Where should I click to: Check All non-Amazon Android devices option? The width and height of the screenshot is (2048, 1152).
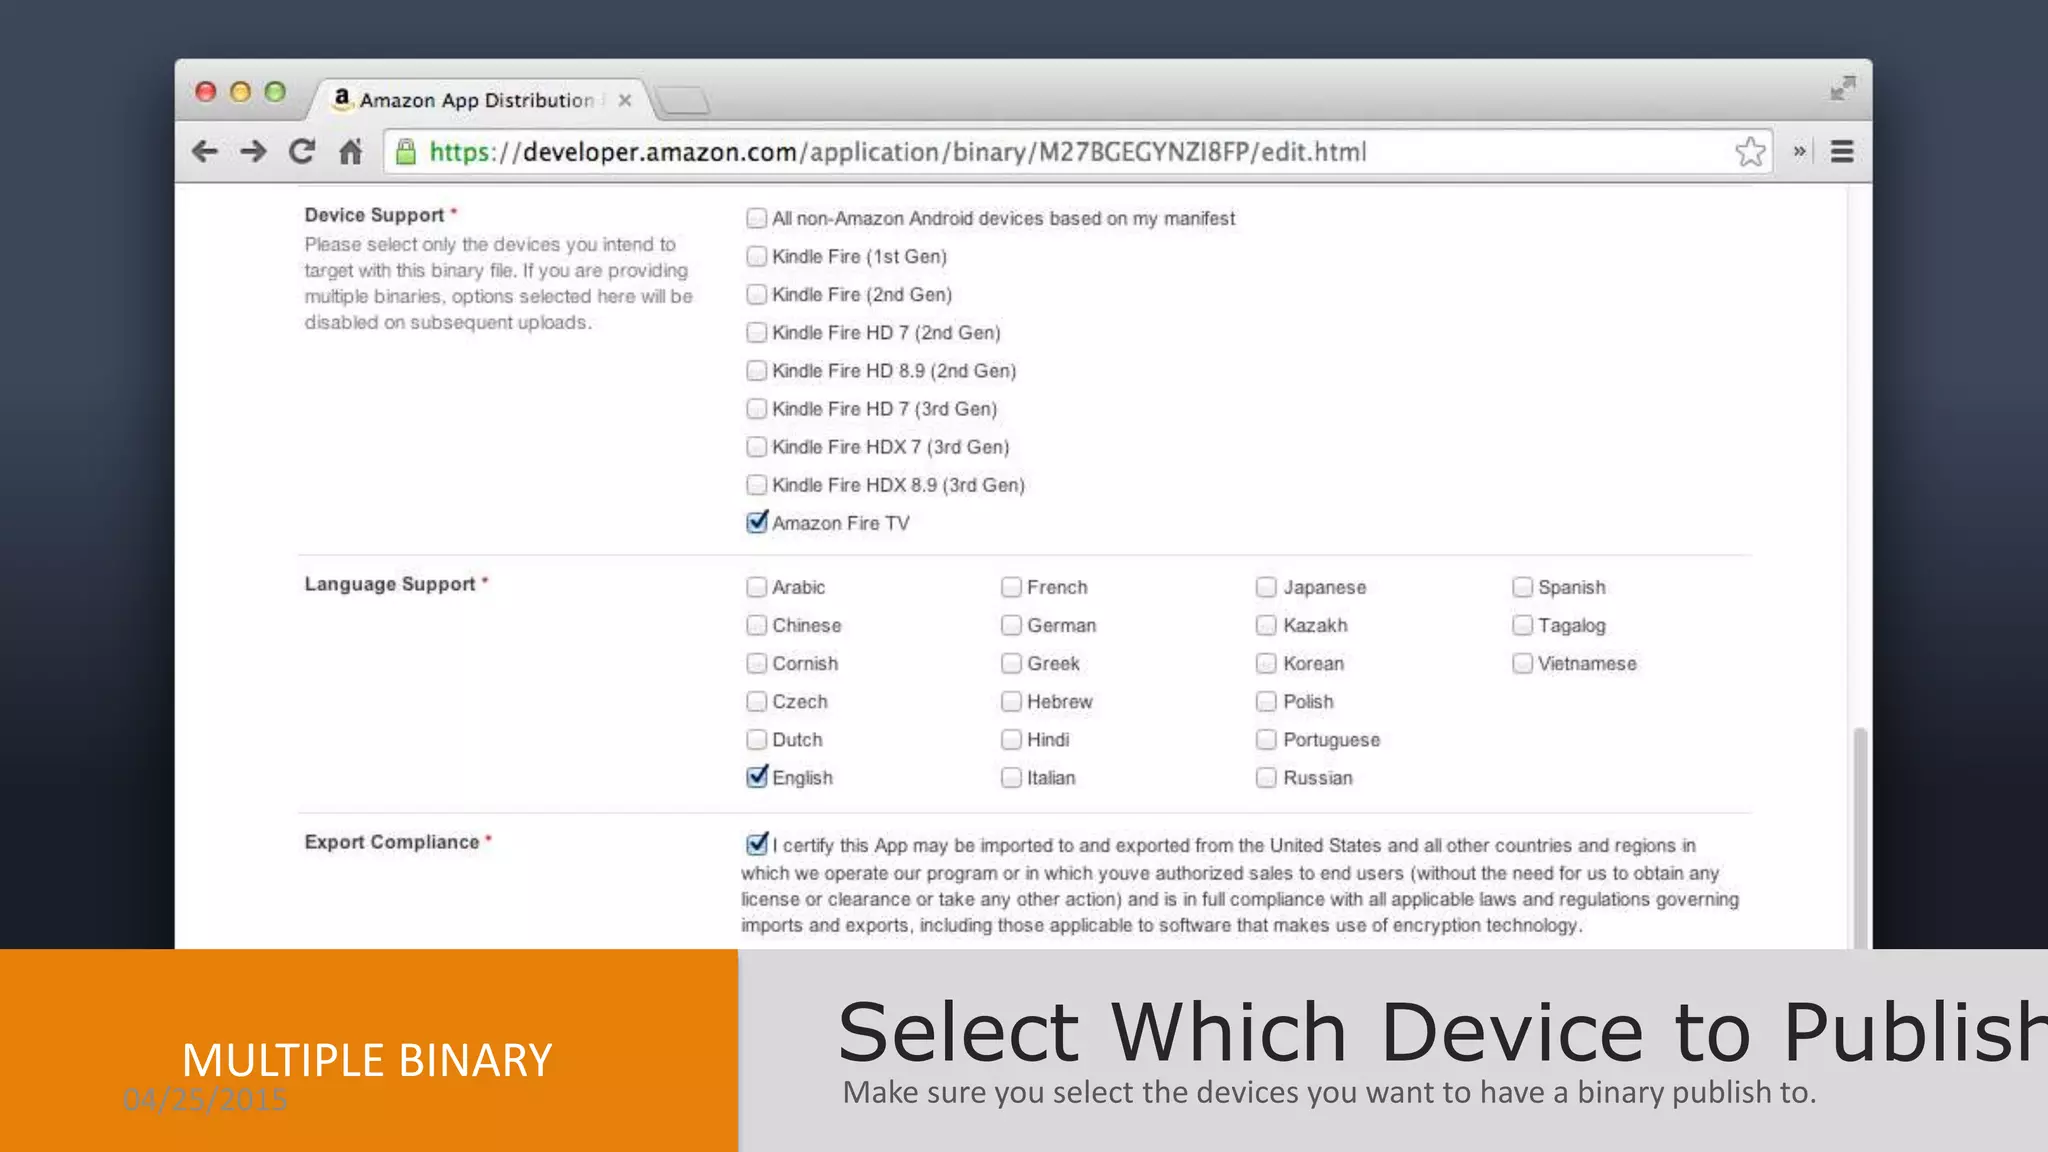pos(757,218)
